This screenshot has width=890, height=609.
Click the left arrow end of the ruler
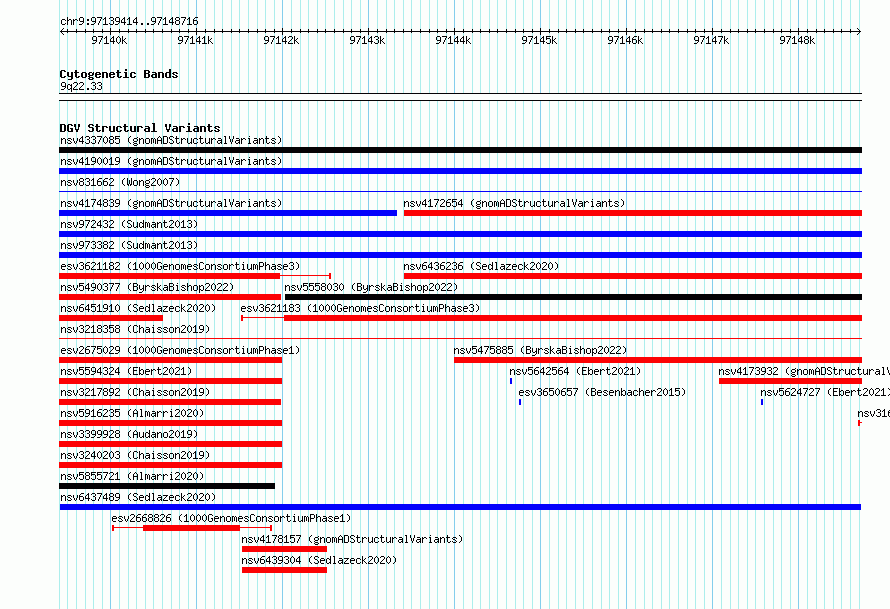tap(62, 31)
